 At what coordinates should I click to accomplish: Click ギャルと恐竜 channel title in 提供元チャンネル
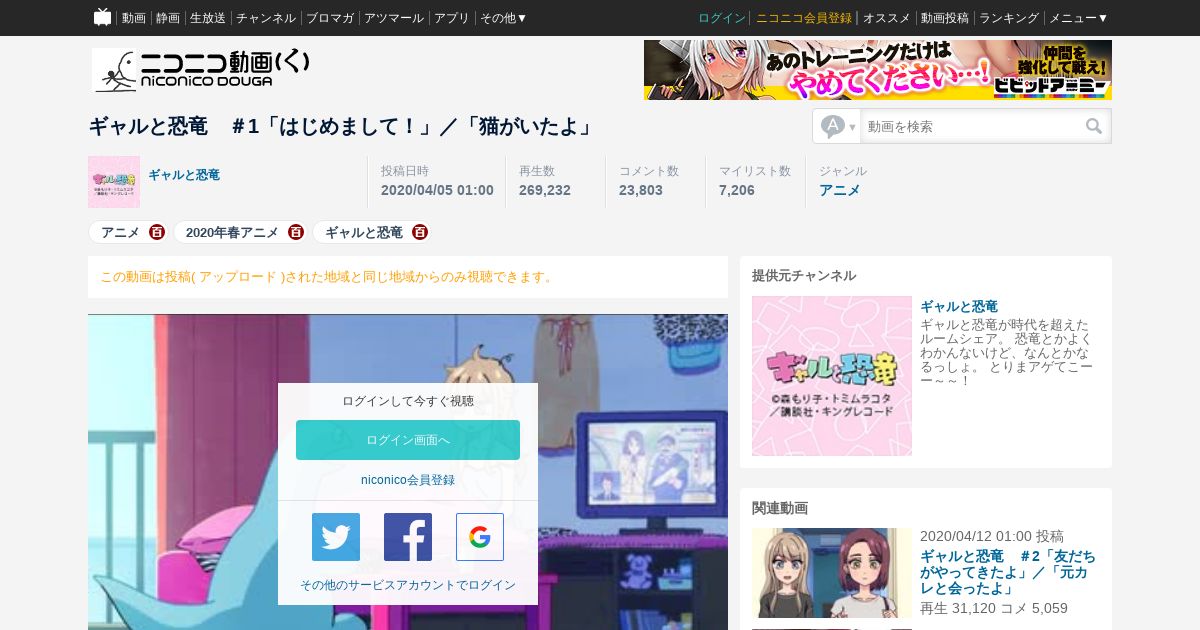coord(959,306)
